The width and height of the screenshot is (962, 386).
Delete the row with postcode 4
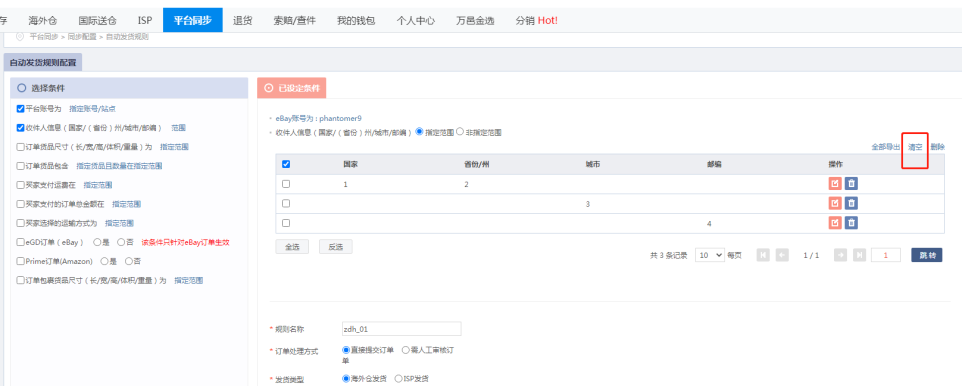(851, 223)
